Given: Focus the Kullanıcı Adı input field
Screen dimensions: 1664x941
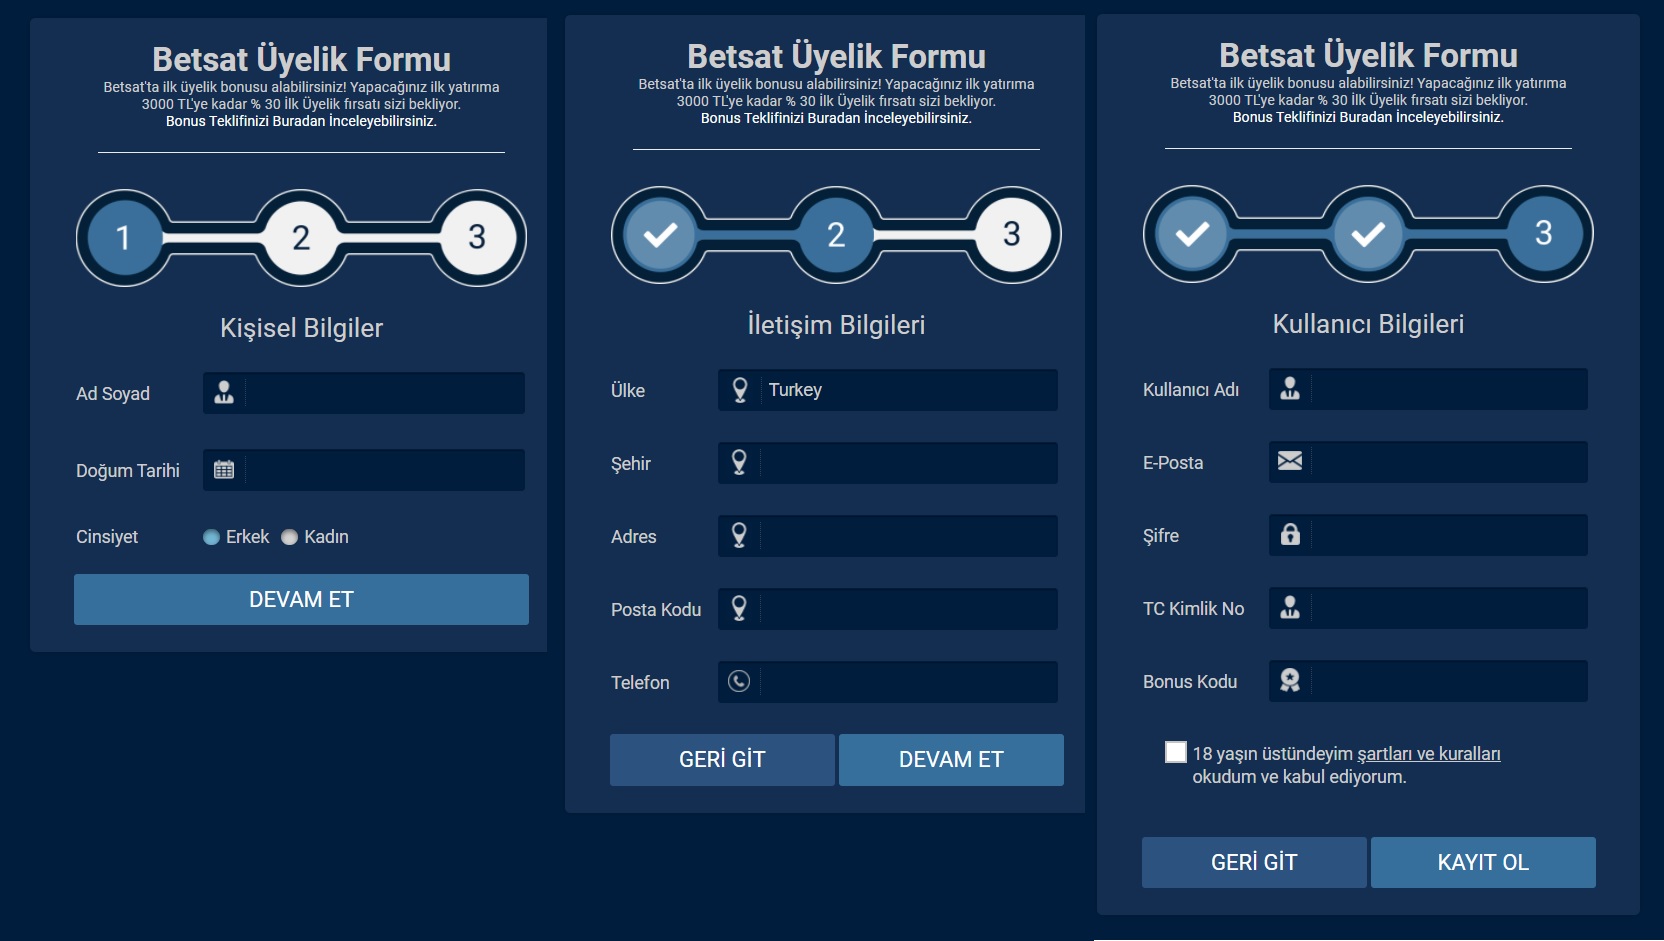Looking at the screenshot, I should [1428, 389].
